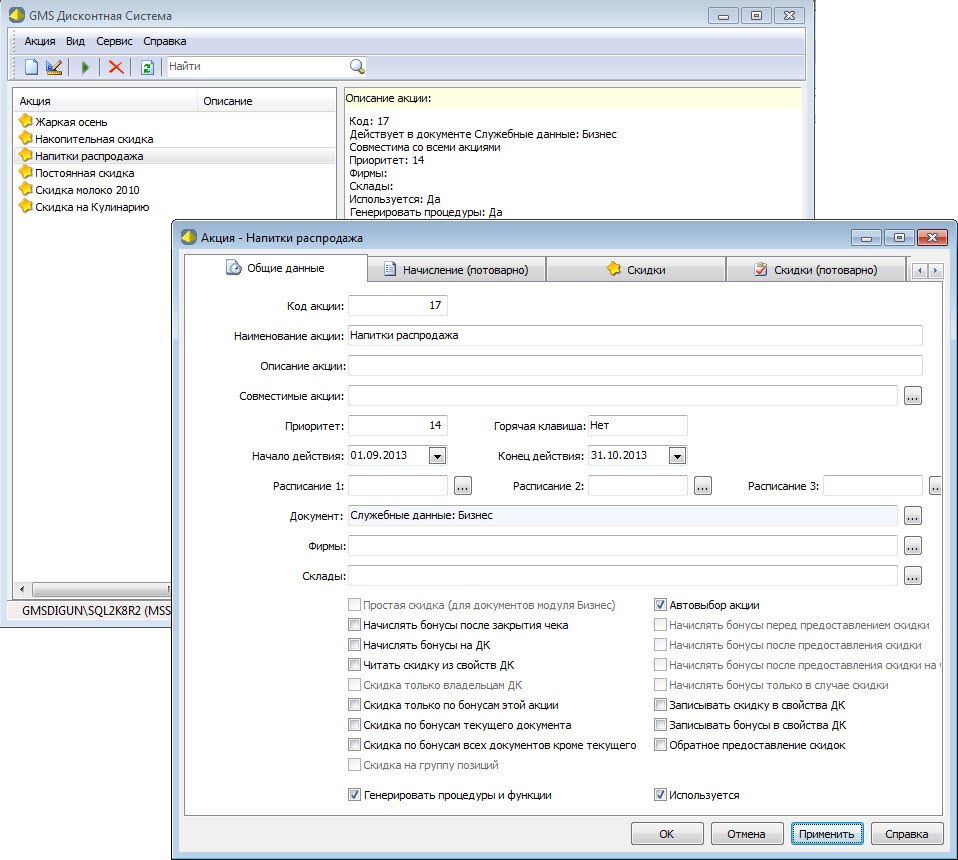Uncheck the Автовыбор акции checkbox
Viewport: 958px width, 860px height.
coord(660,605)
